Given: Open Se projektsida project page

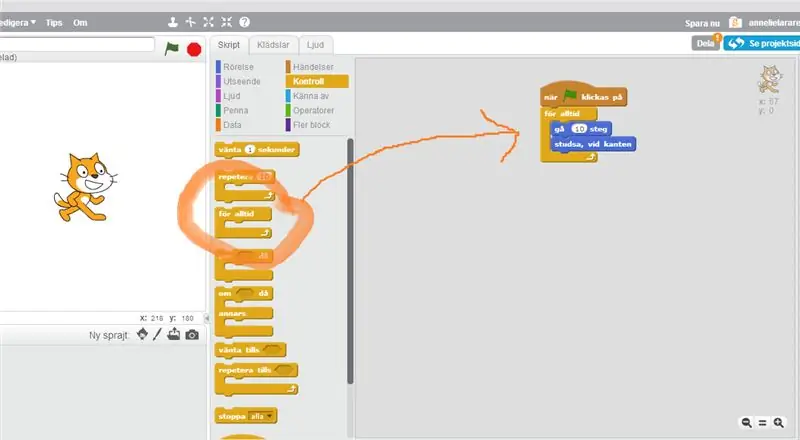Looking at the screenshot, I should (x=762, y=43).
